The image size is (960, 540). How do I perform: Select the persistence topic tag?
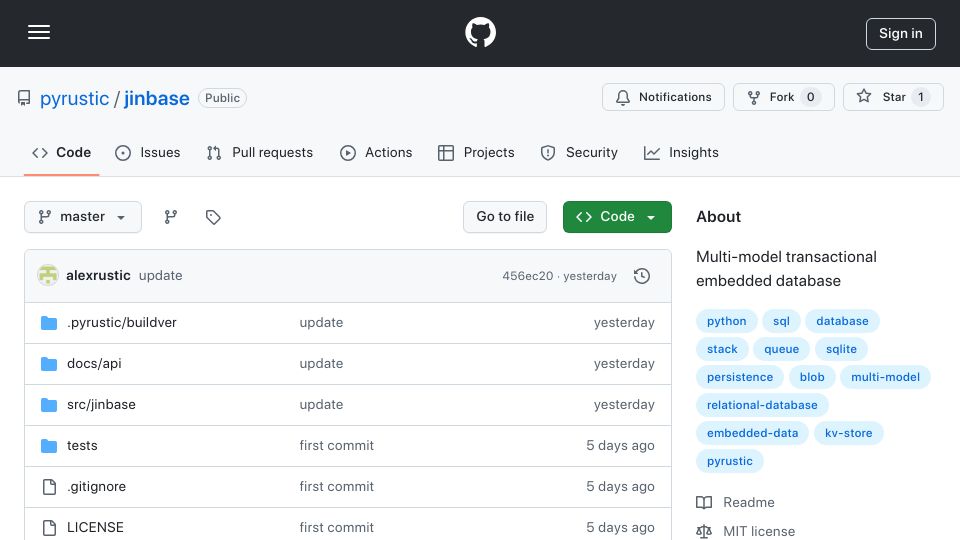[x=740, y=378]
